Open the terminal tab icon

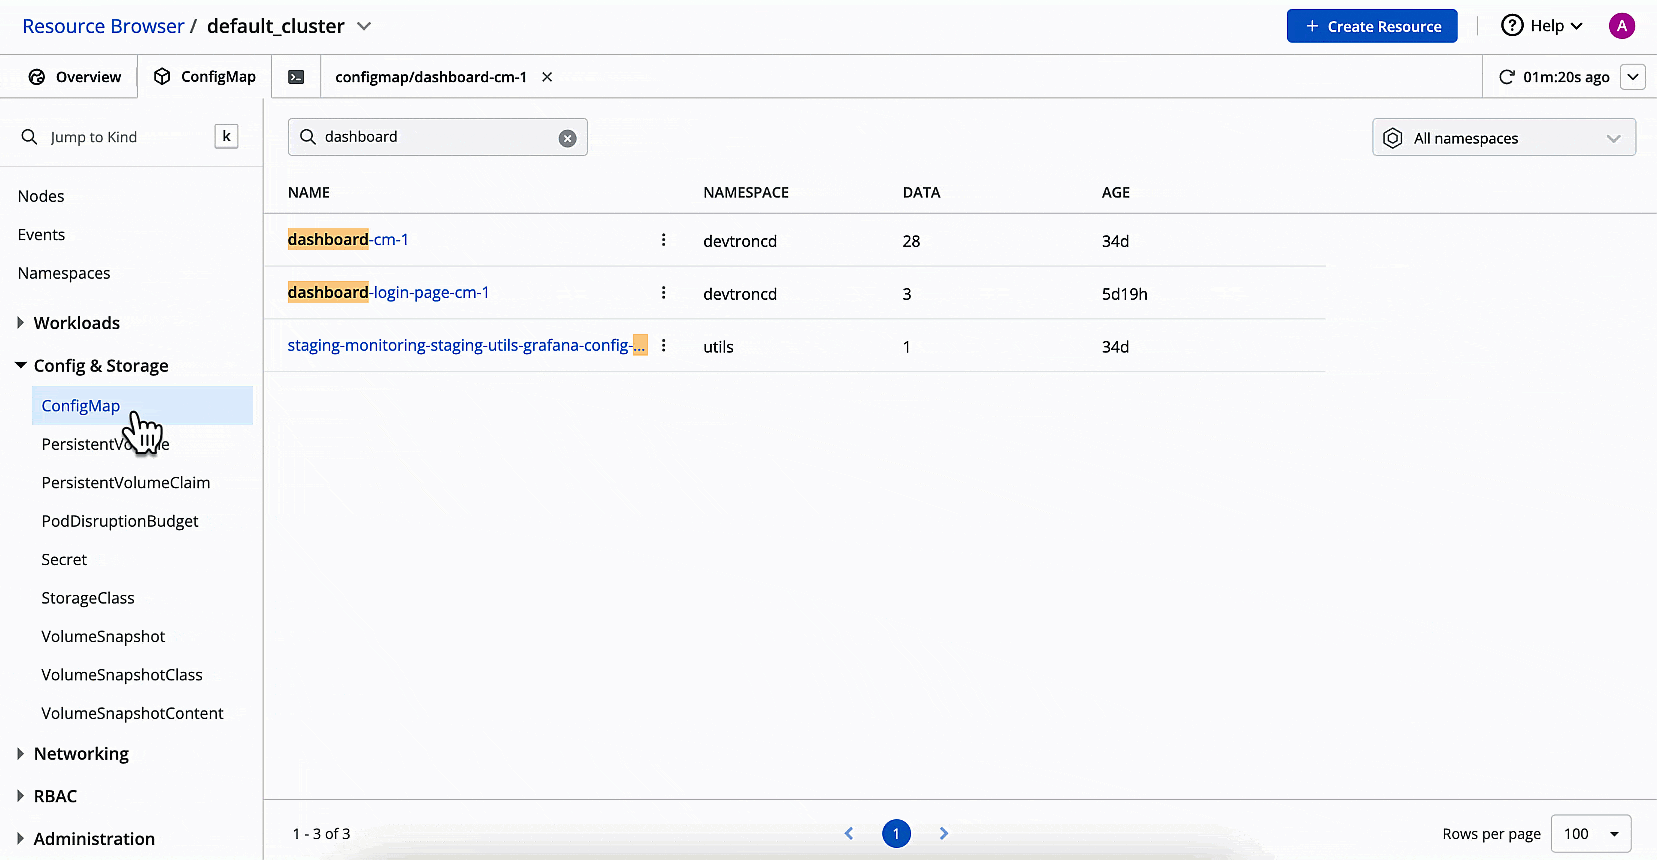point(296,77)
